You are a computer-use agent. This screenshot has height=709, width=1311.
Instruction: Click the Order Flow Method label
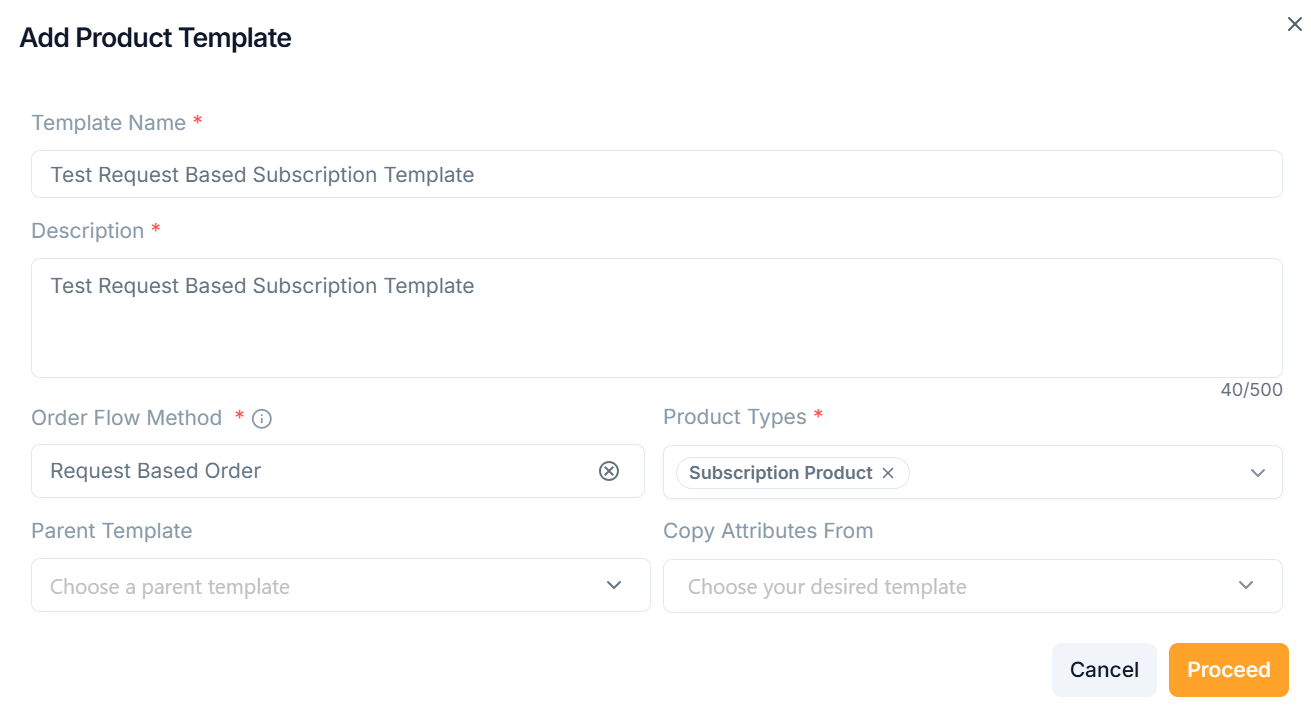tap(127, 418)
